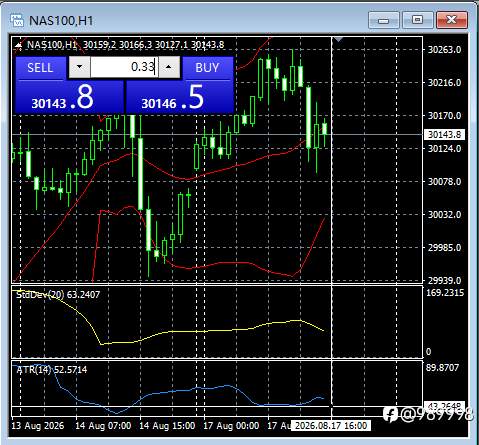The width and height of the screenshot is (479, 445).
Task: Close the NAS100,H1 chart window
Action: 451,20
